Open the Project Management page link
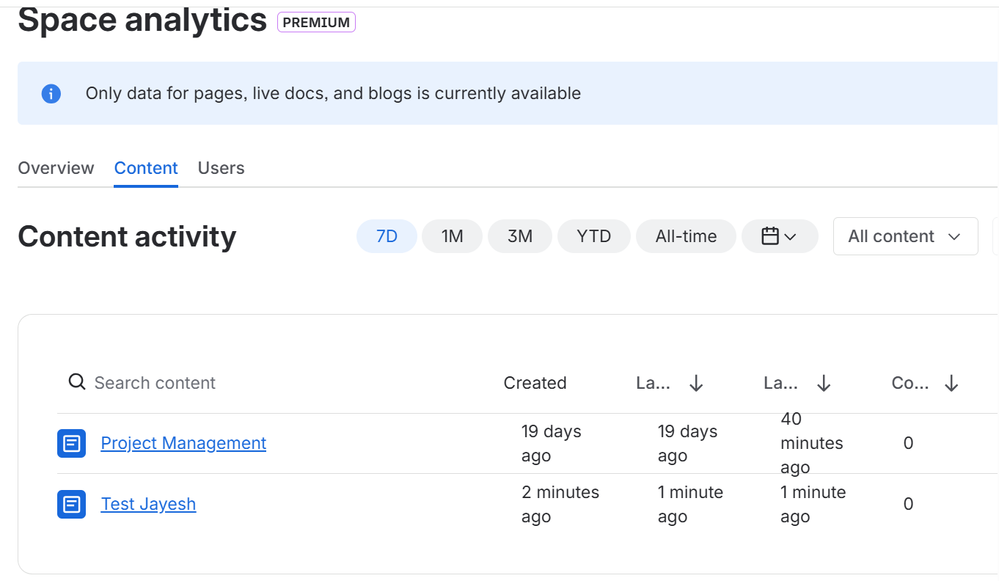 point(183,443)
